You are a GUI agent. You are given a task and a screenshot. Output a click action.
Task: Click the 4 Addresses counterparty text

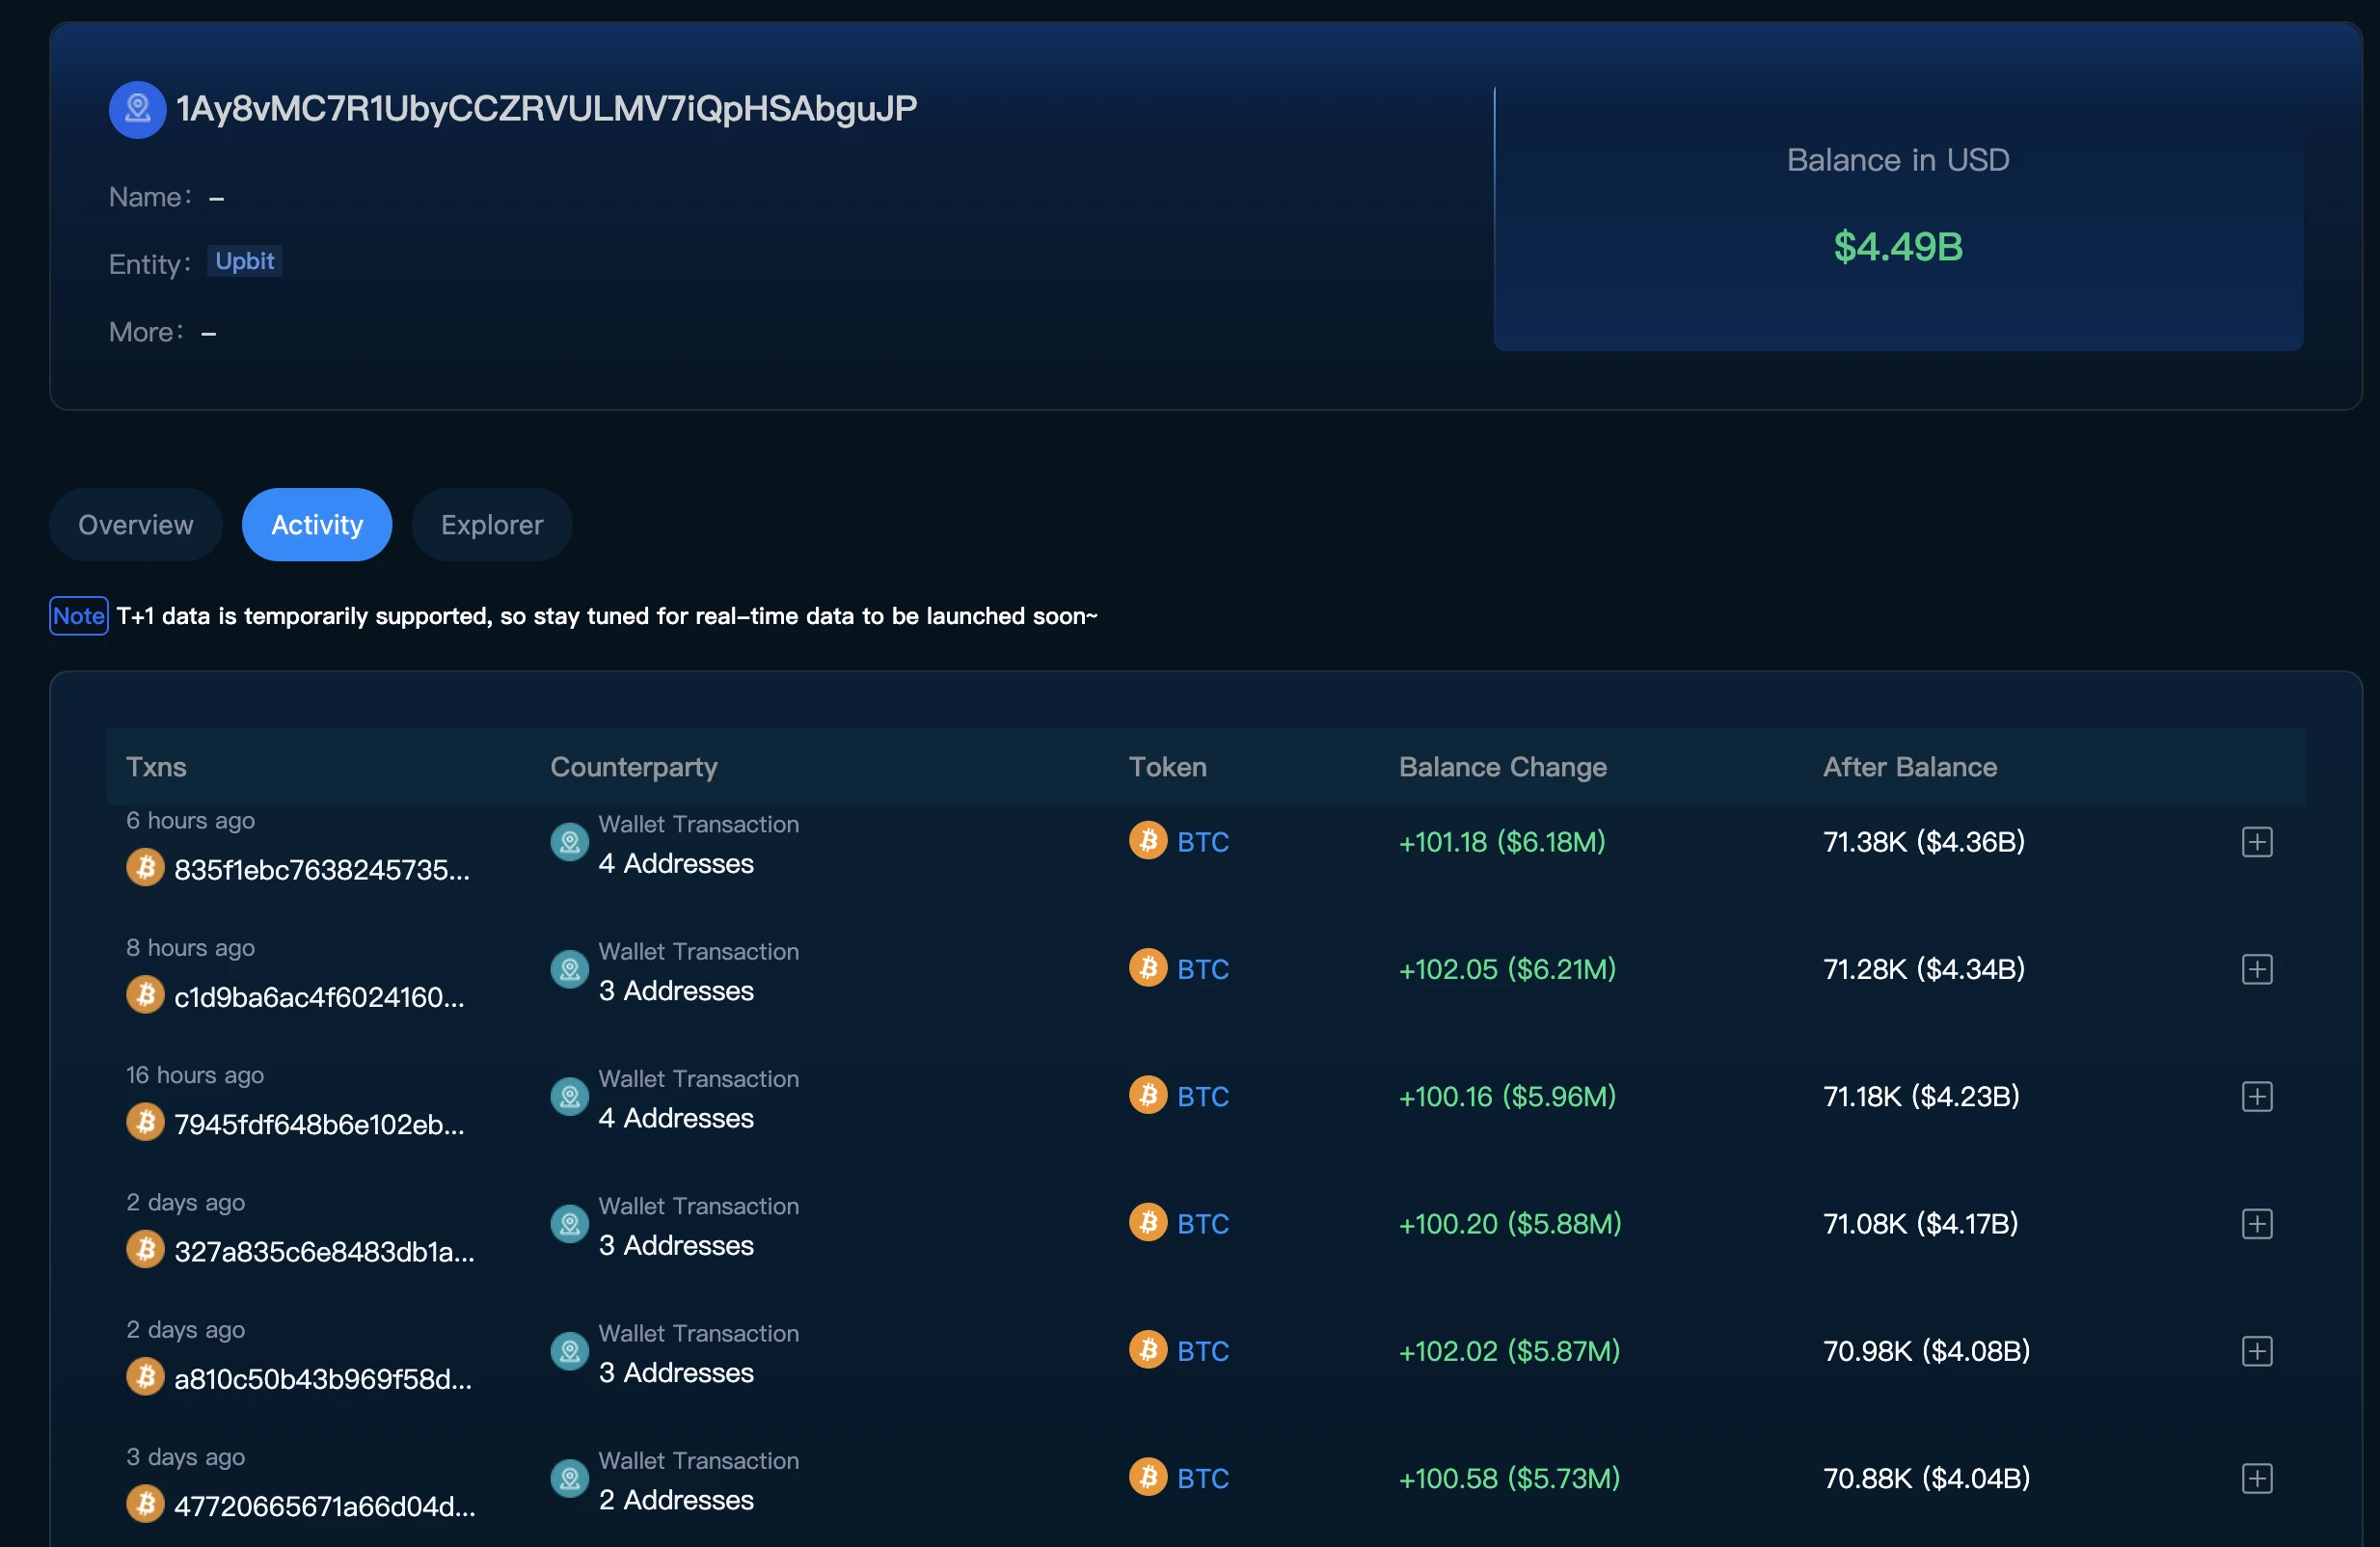tap(675, 864)
